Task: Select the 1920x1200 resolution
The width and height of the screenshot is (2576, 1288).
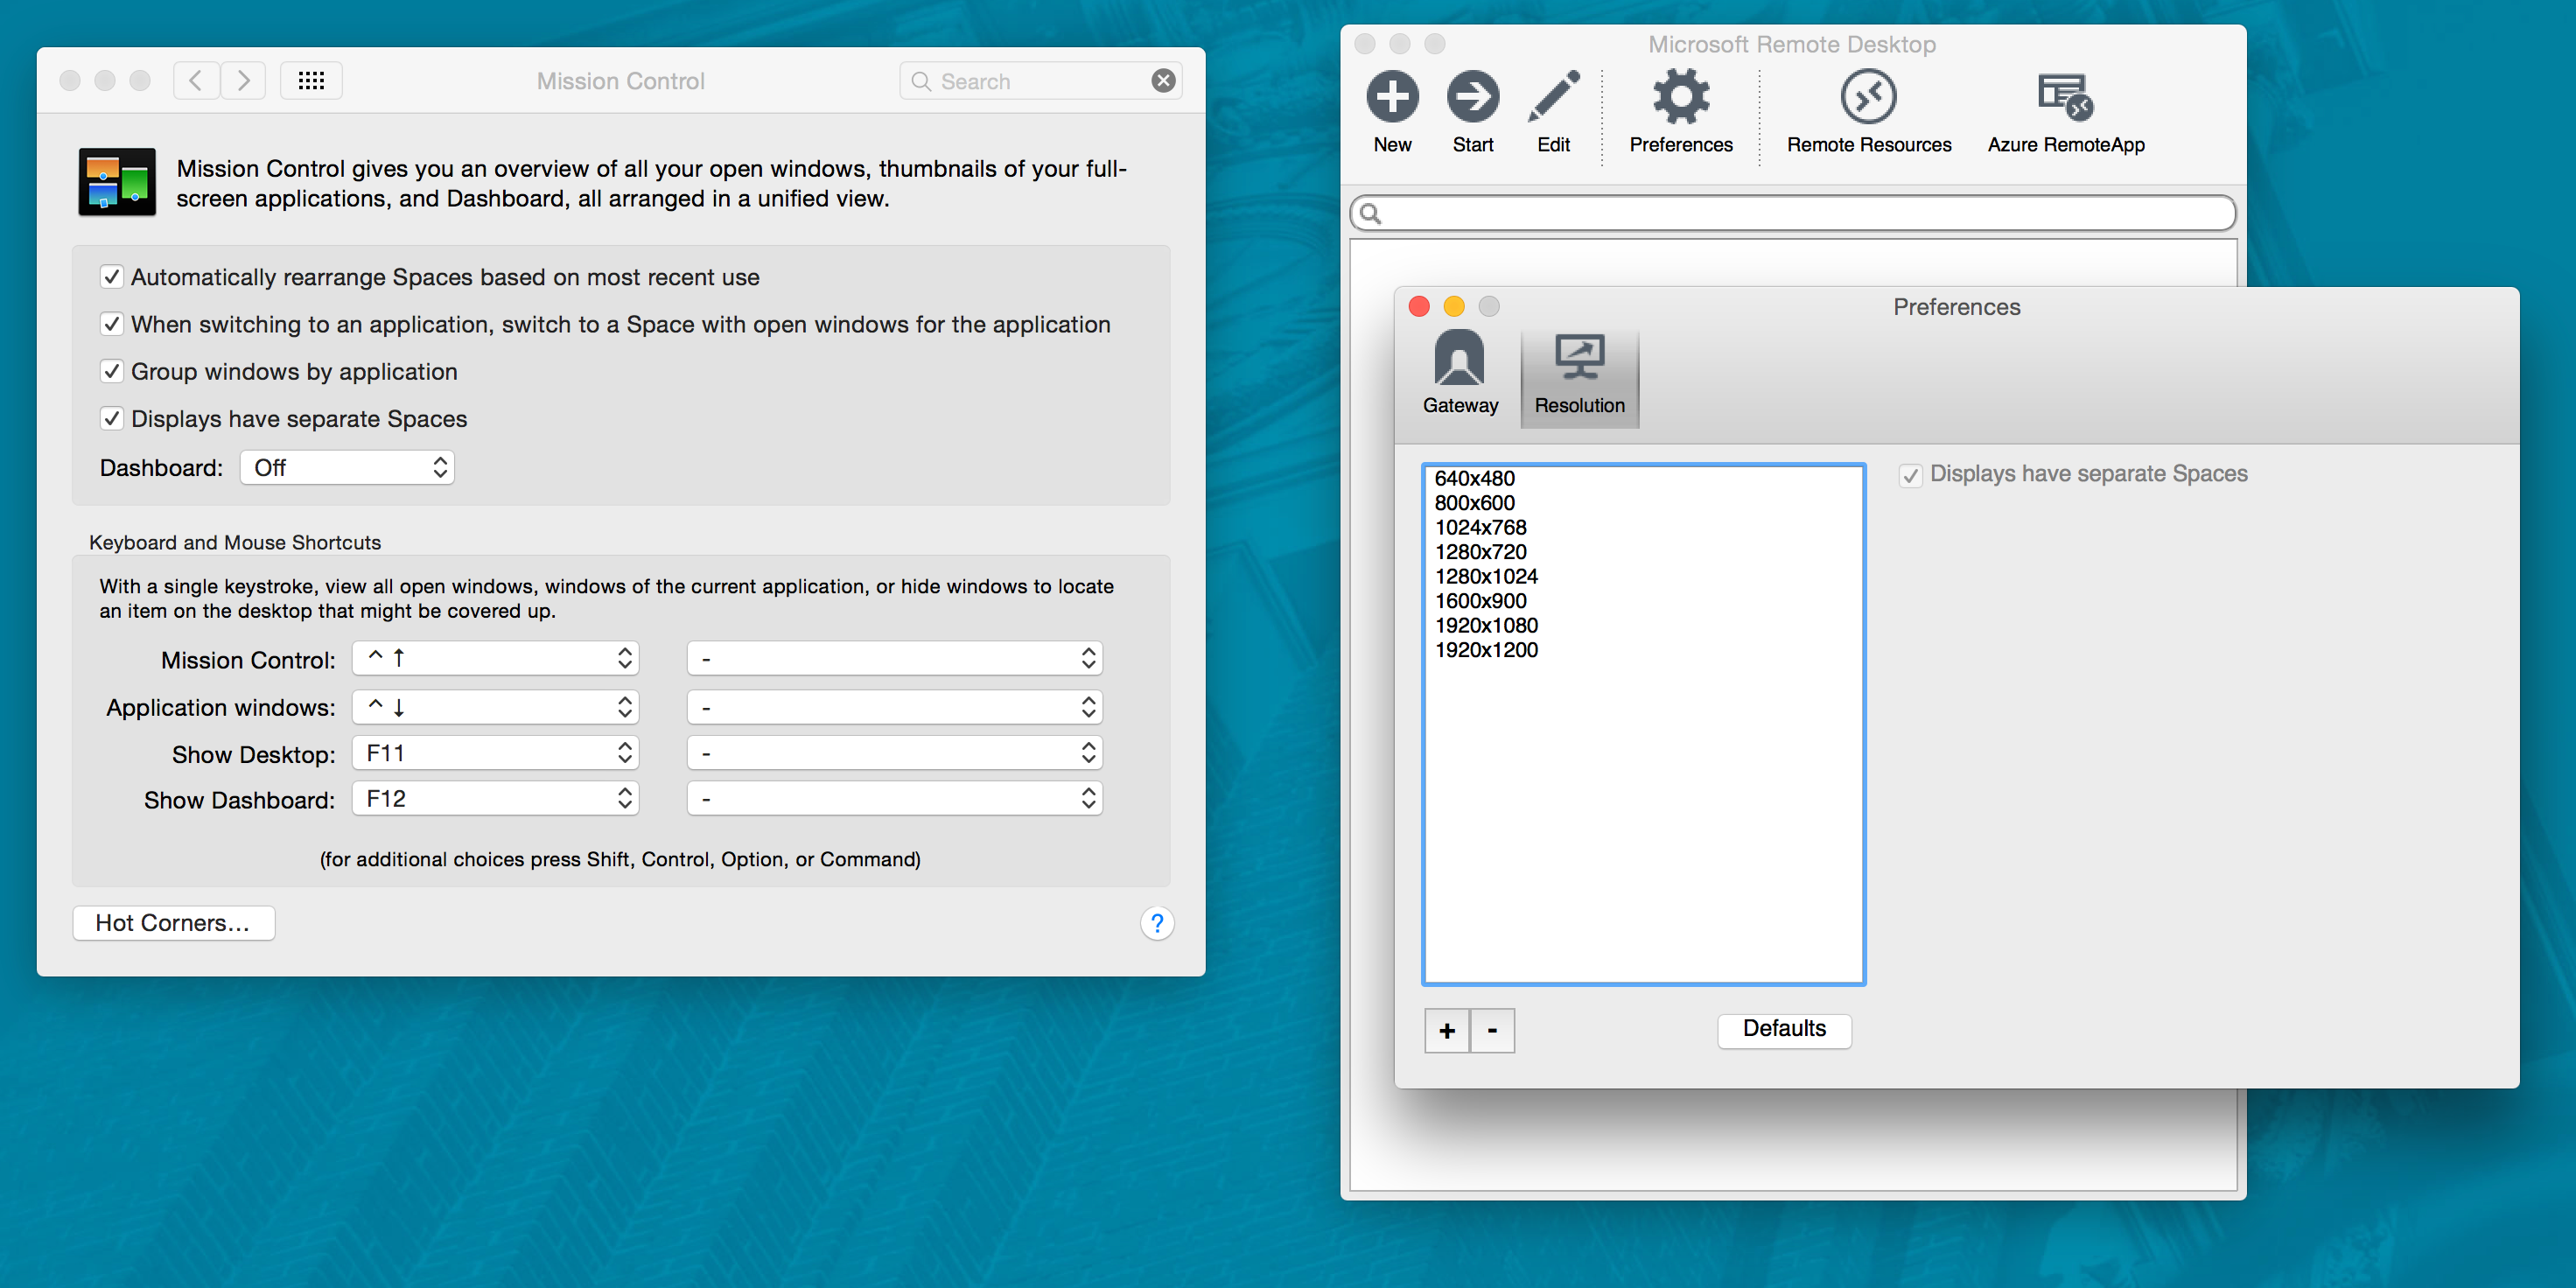Action: tap(1643, 650)
